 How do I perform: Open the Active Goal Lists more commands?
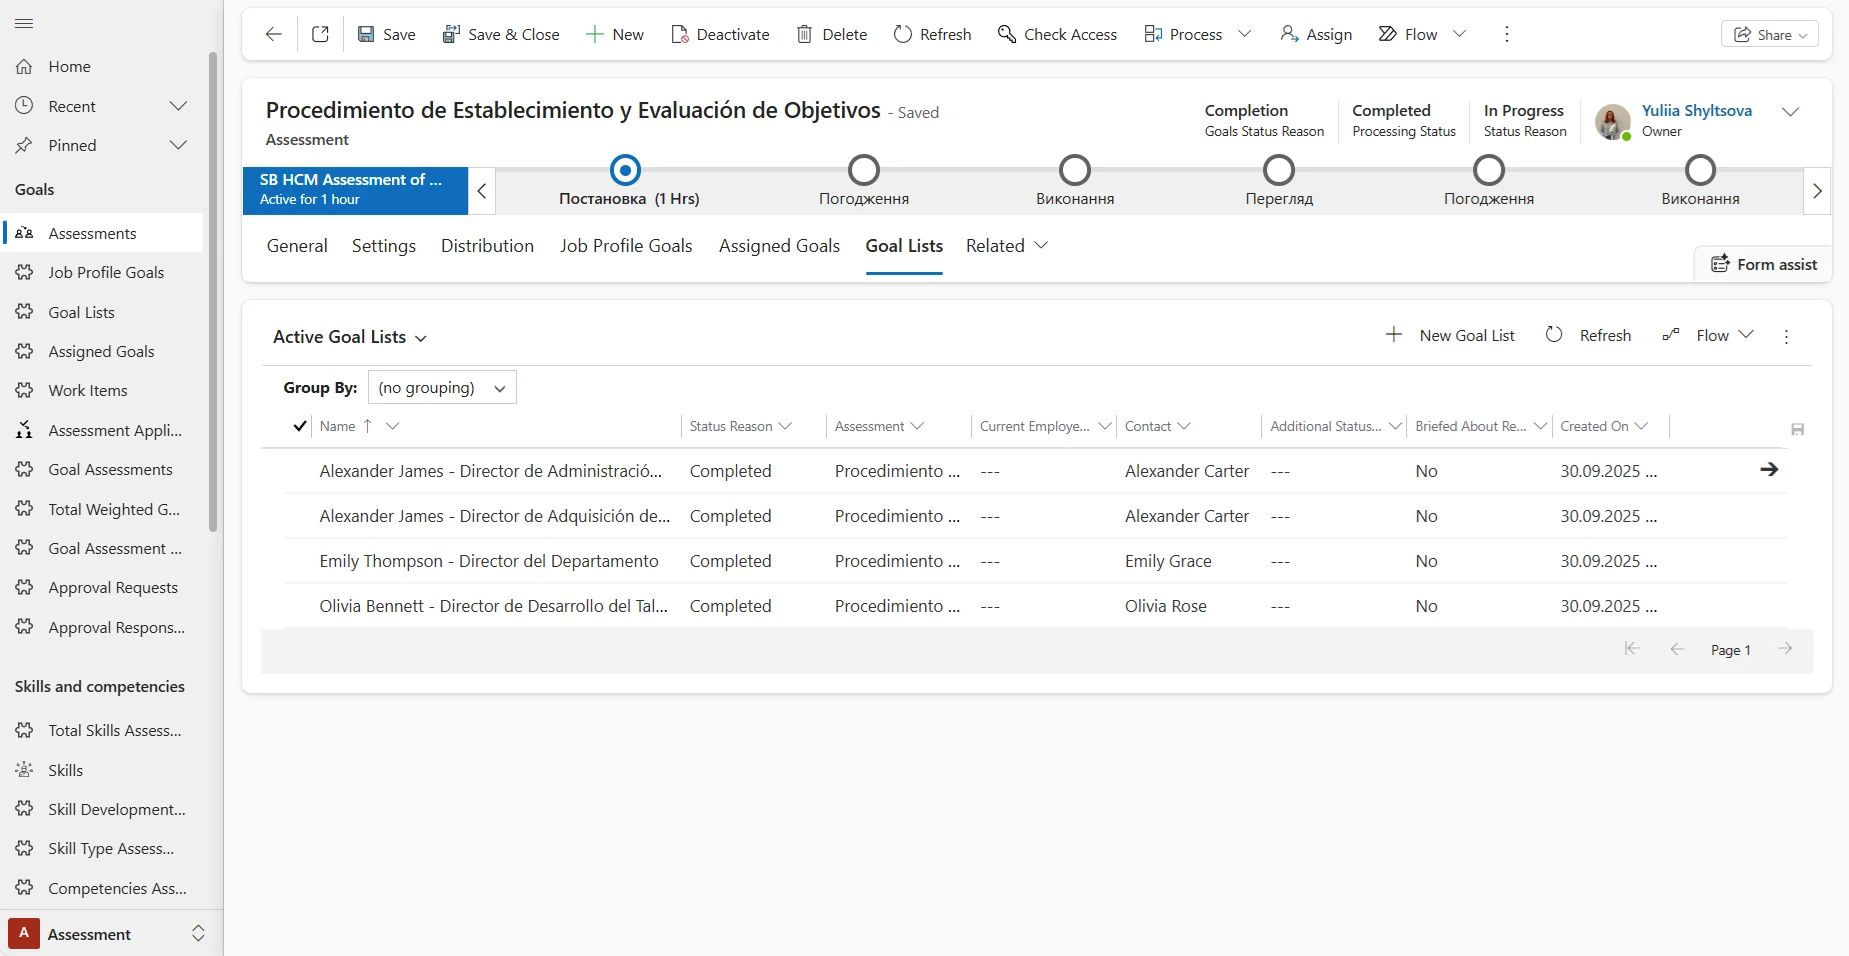click(1786, 337)
